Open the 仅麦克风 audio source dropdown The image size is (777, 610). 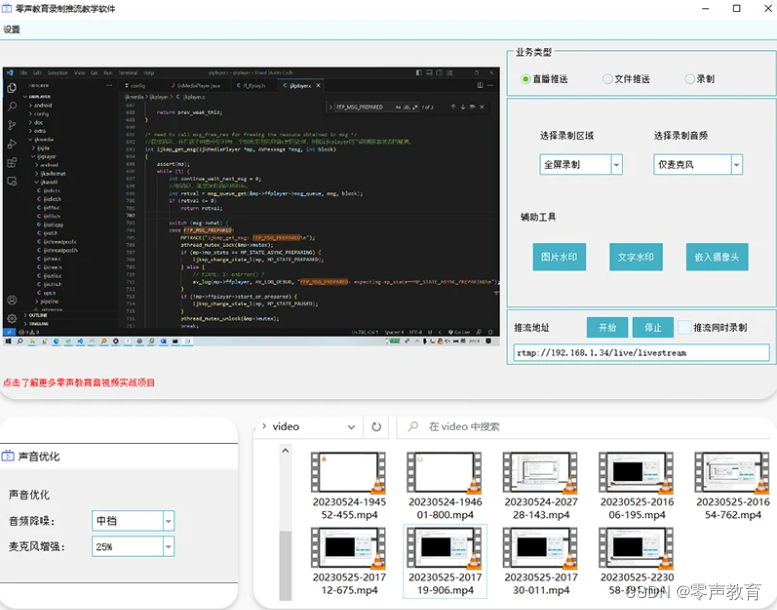pos(737,165)
